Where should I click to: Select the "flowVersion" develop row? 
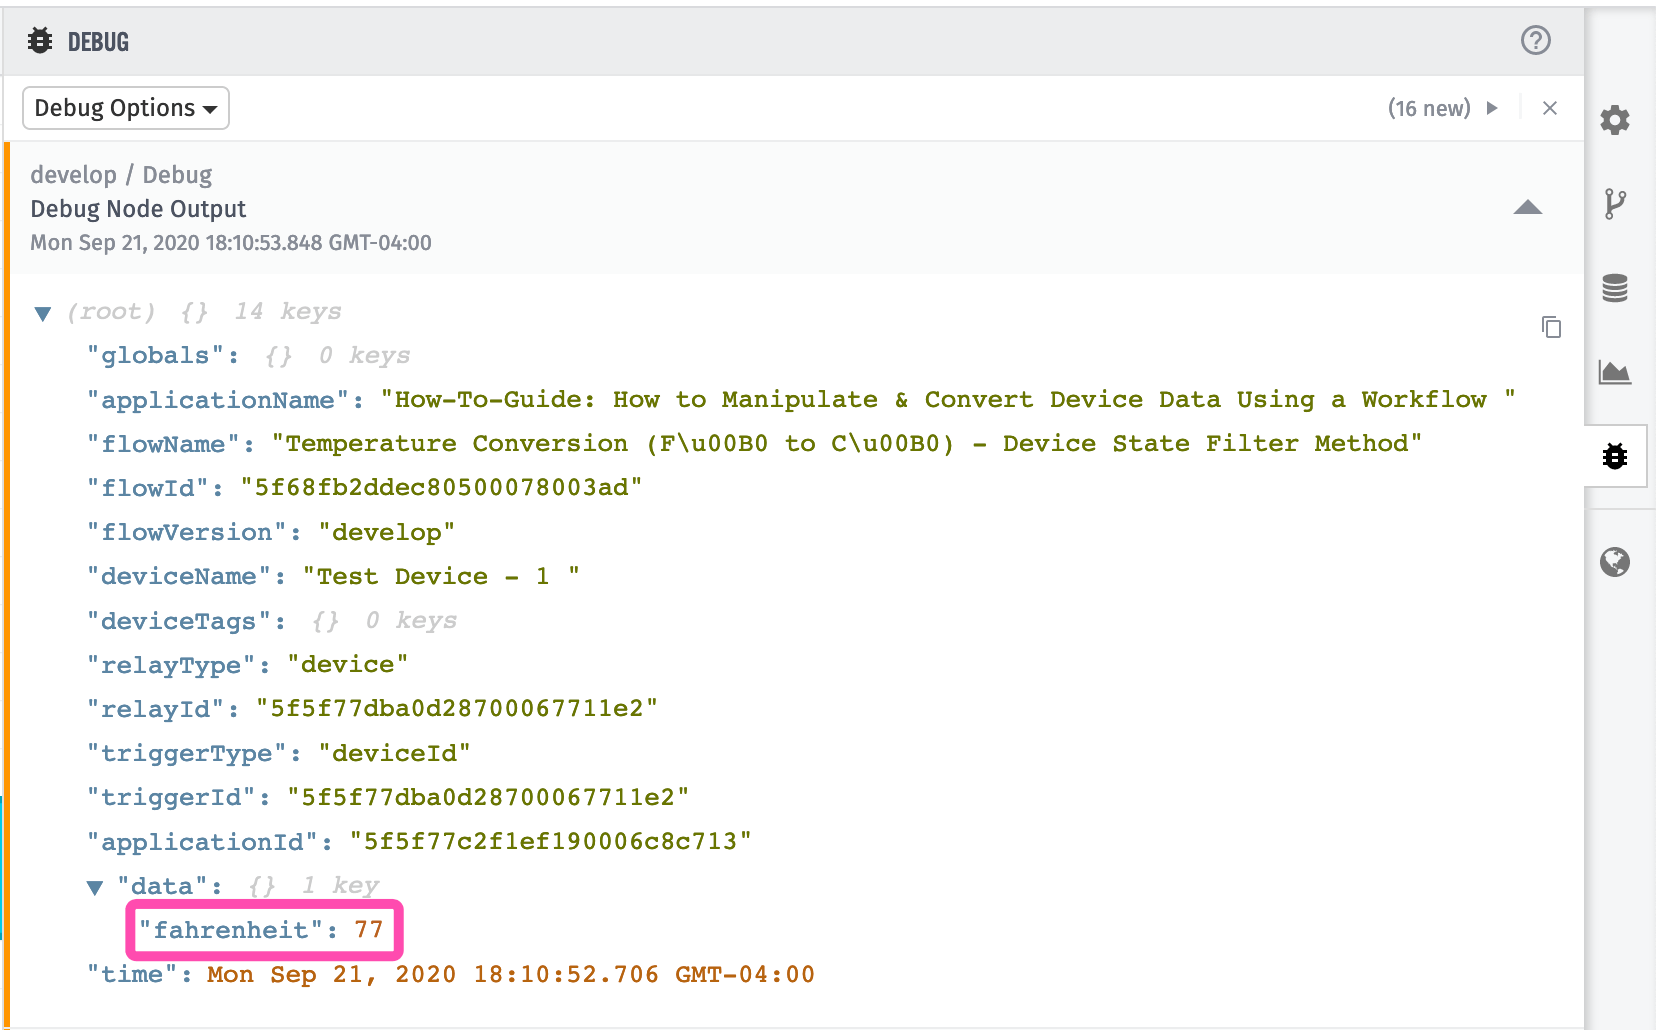pos(271,532)
